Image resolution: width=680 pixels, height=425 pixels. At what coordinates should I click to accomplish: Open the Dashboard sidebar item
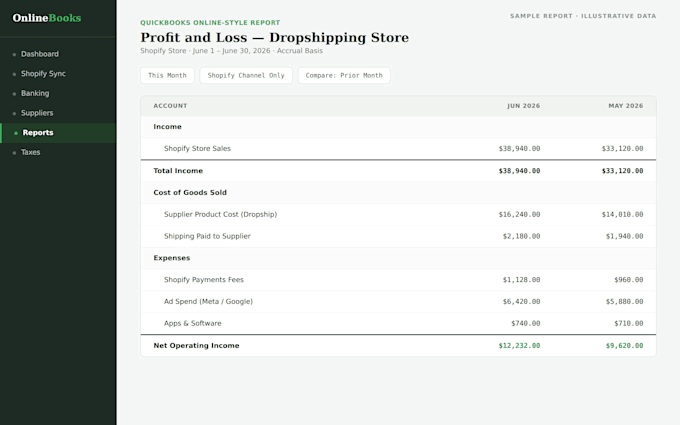58,54
